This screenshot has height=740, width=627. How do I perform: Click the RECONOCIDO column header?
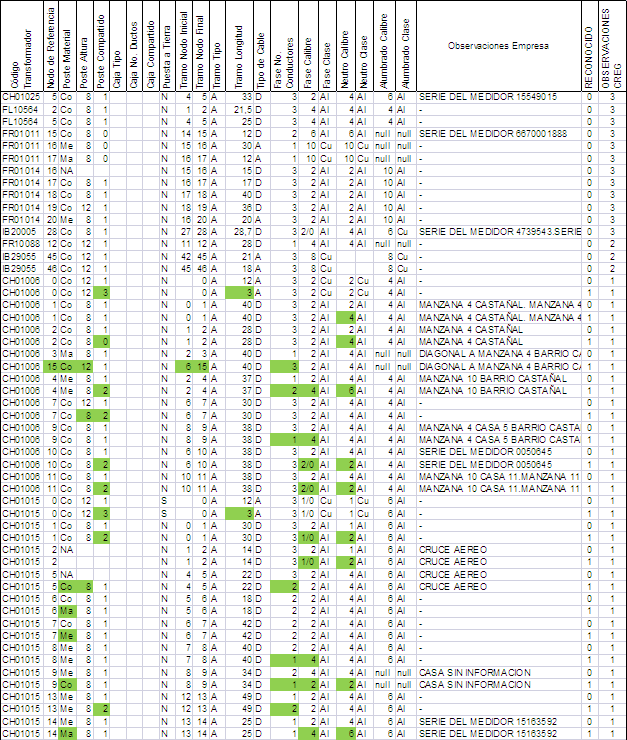[x=589, y=46]
